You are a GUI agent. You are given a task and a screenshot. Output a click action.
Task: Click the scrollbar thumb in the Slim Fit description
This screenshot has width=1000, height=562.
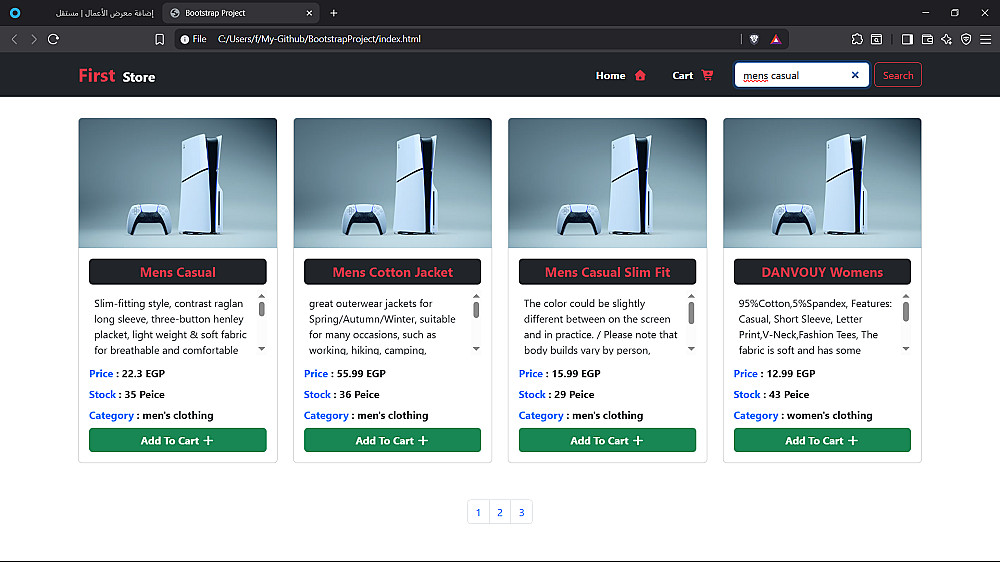(691, 313)
